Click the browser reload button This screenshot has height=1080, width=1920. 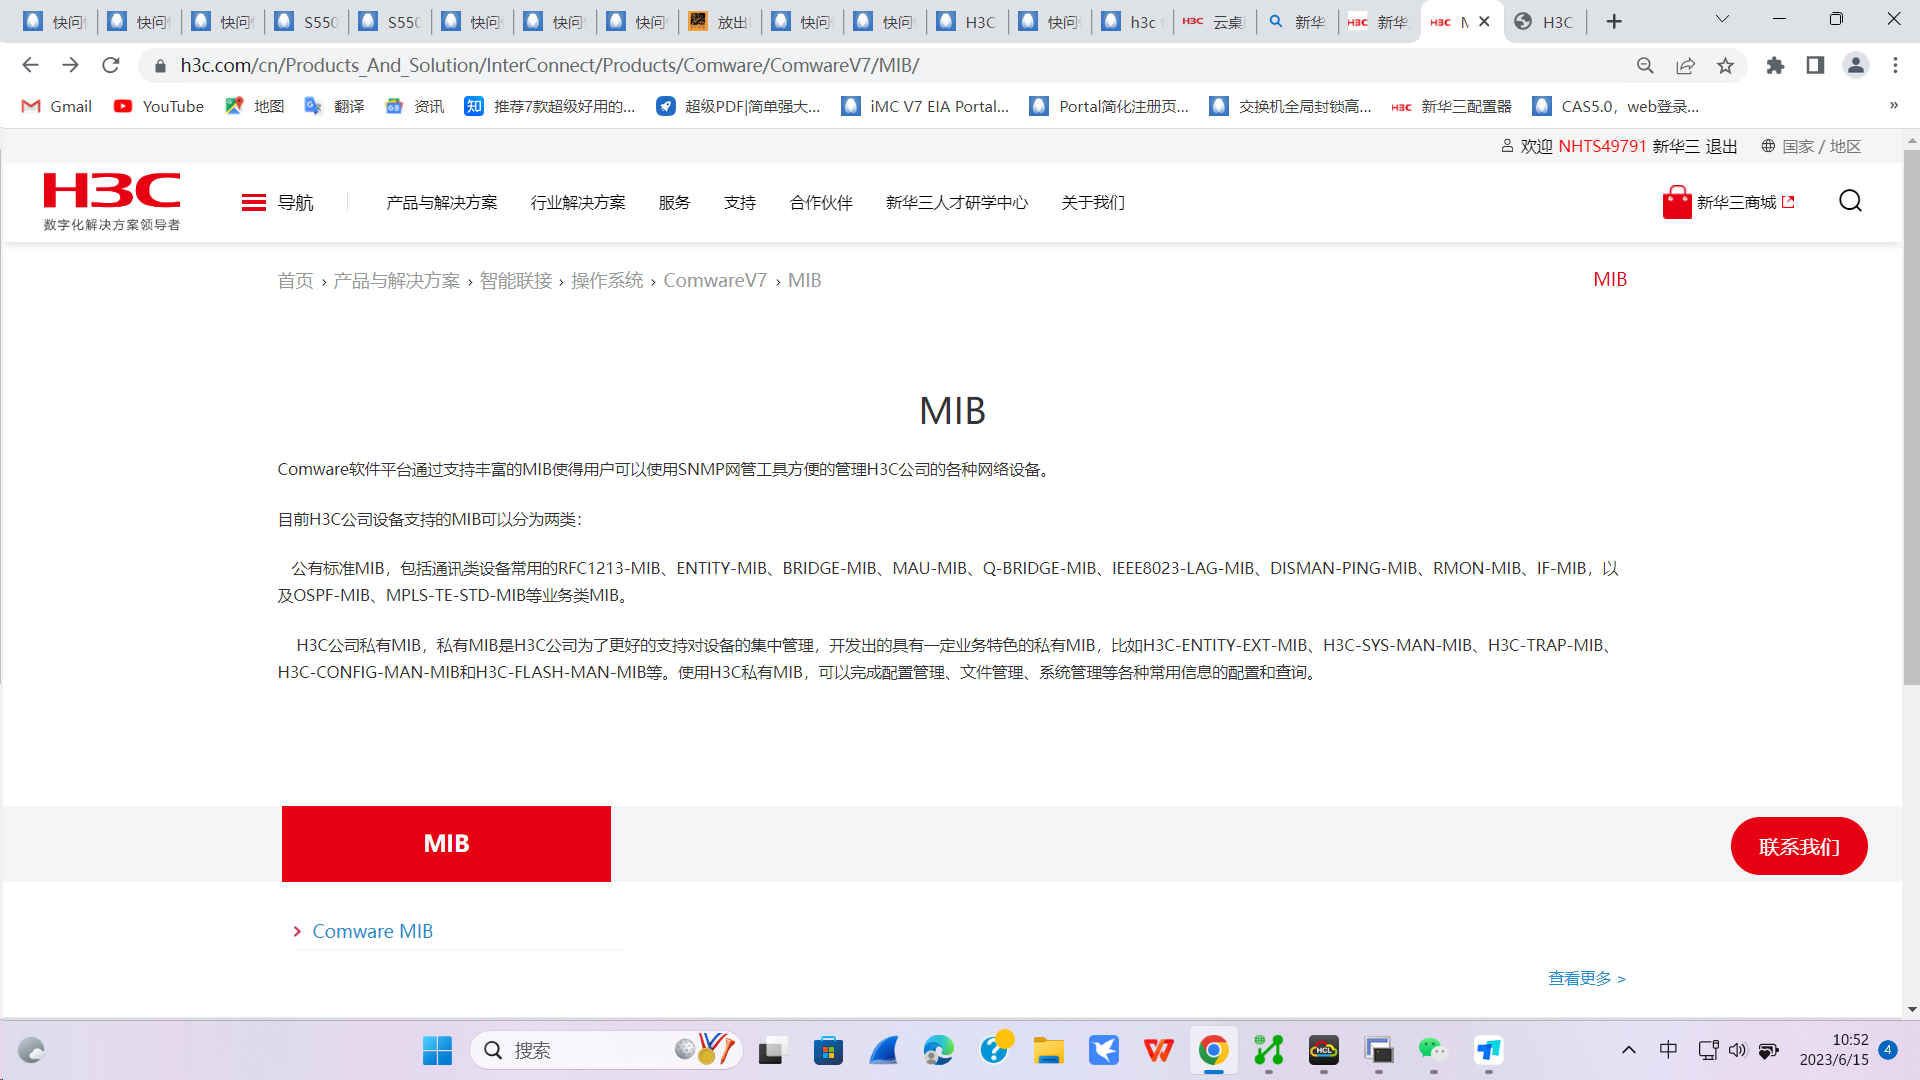pyautogui.click(x=111, y=66)
